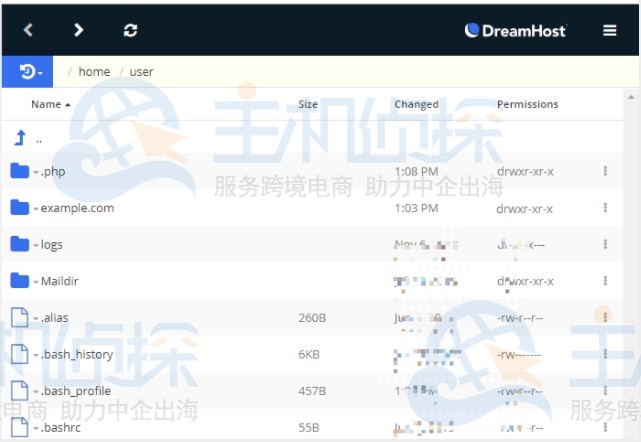Screen dimensions: 641x442
Task: Expand the dropdown arrow beside logs
Action: click(36, 246)
